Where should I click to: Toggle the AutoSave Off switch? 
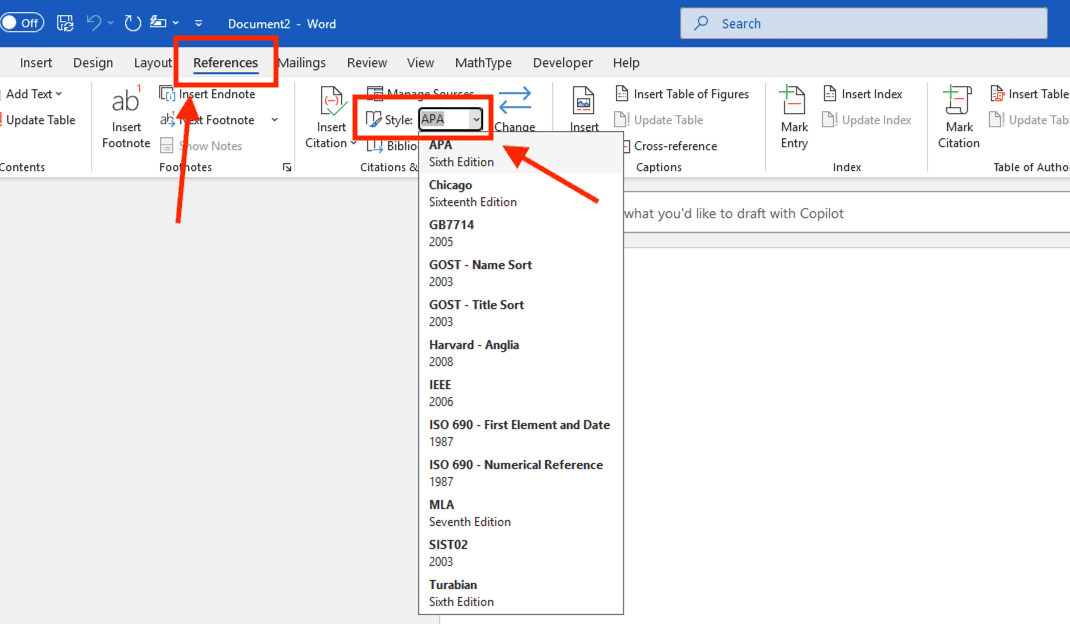[x=22, y=23]
